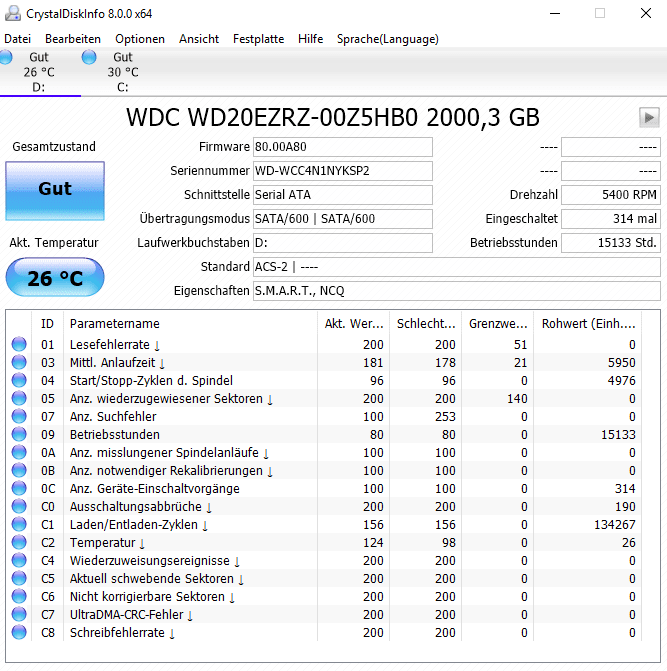Screen dimensions: 667x671
Task: Click the Akt. Wer... column header
Action: click(353, 324)
